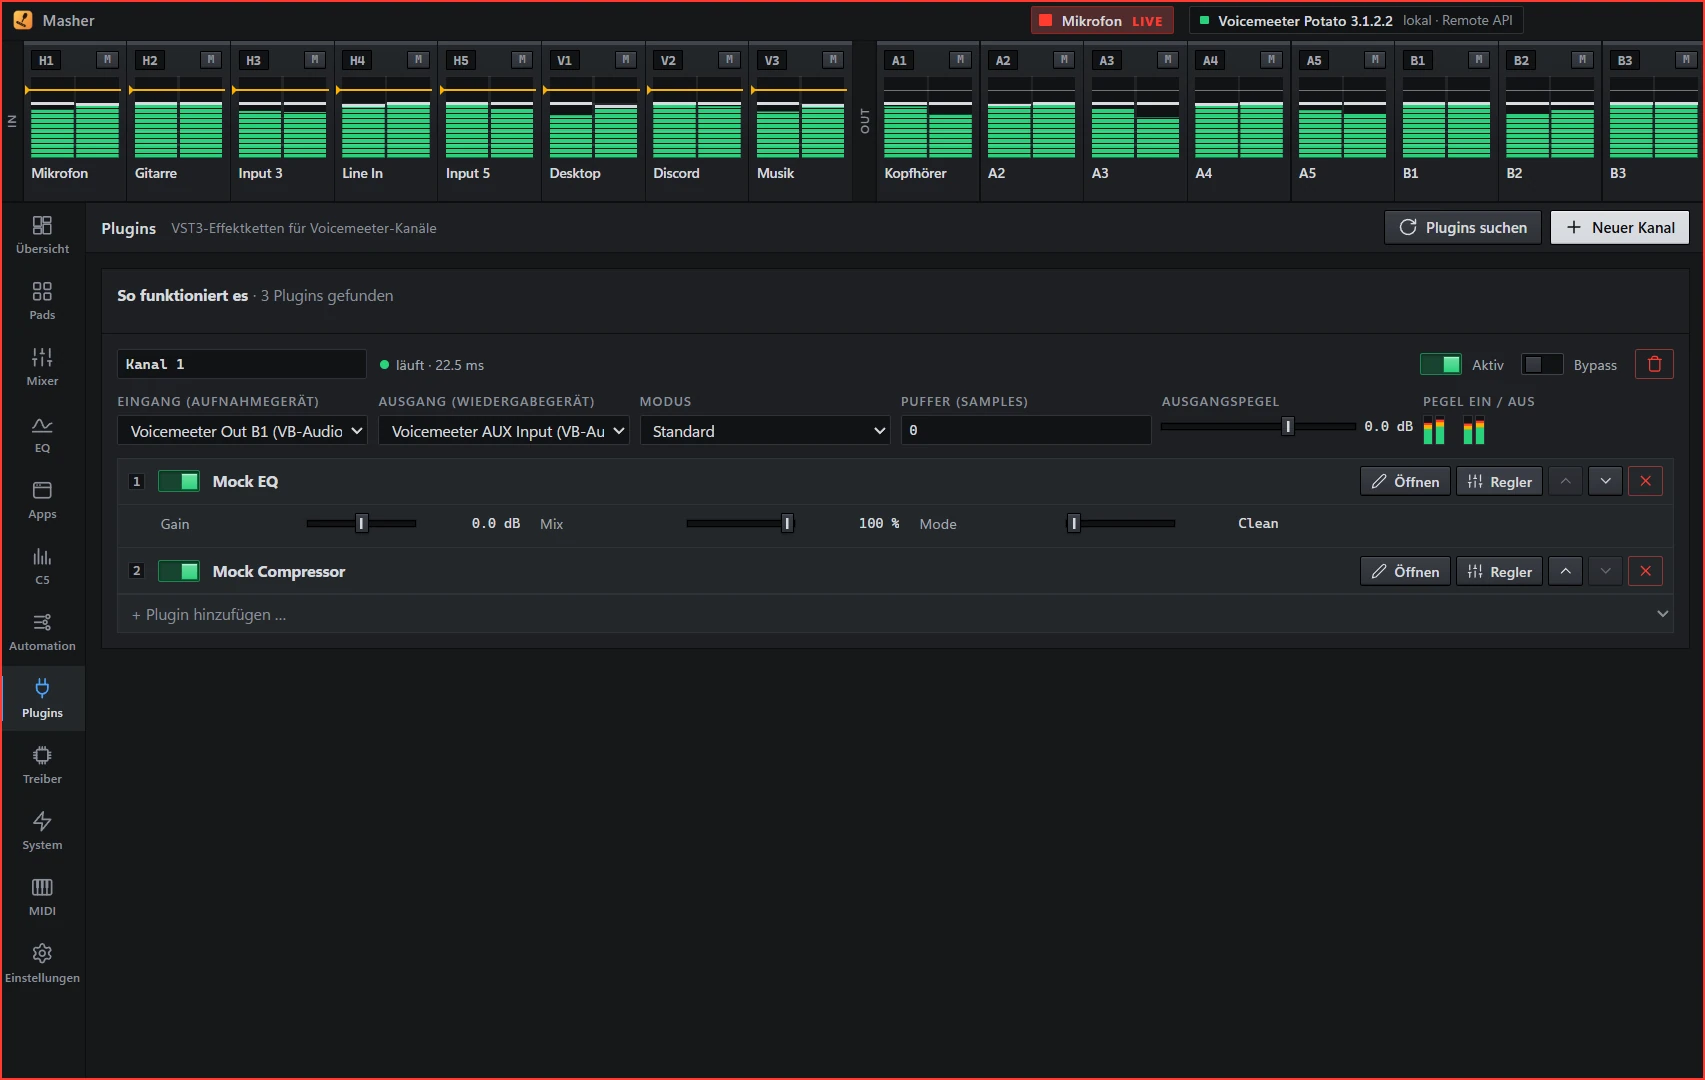The height and width of the screenshot is (1080, 1705).
Task: Select the Line In input strip
Action: (386, 121)
